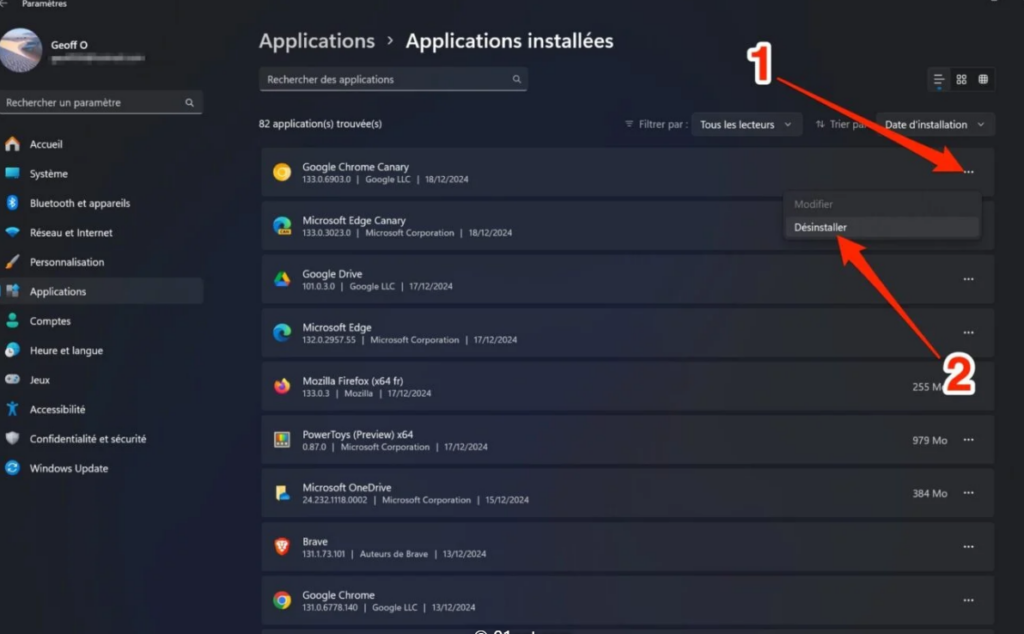
Task: Click the Brave browser app icon
Action: tap(282, 547)
